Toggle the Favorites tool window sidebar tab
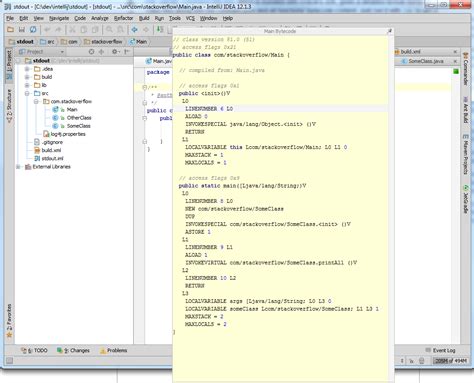The width and height of the screenshot is (474, 383). pos(9,320)
